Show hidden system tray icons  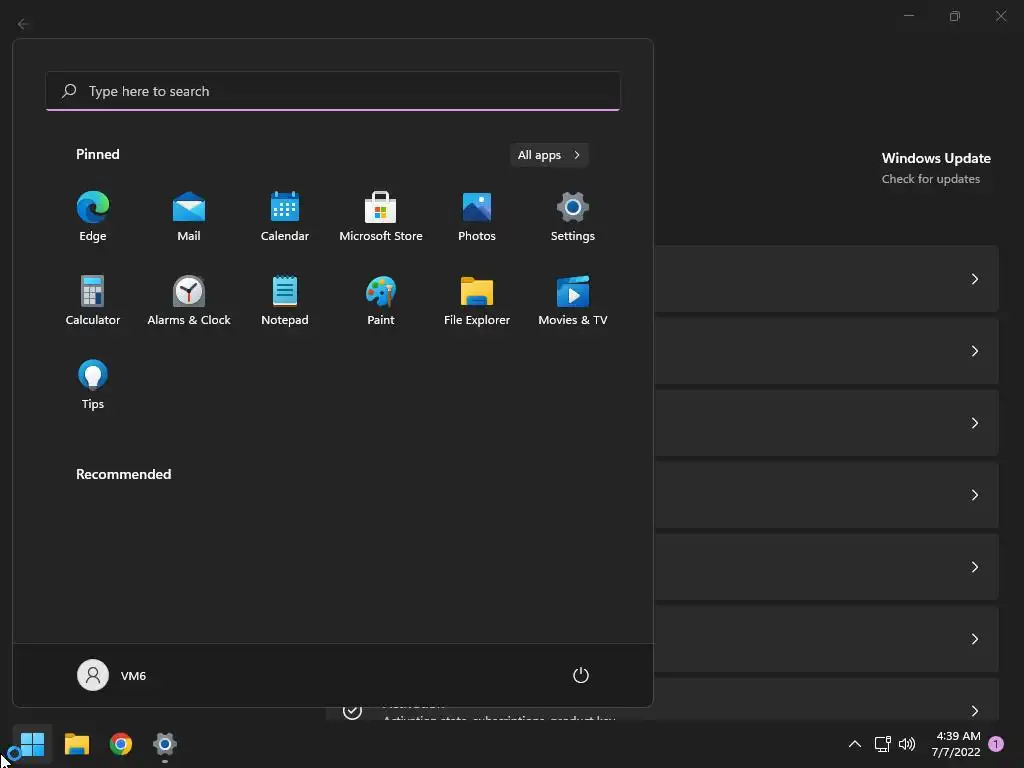tap(854, 744)
